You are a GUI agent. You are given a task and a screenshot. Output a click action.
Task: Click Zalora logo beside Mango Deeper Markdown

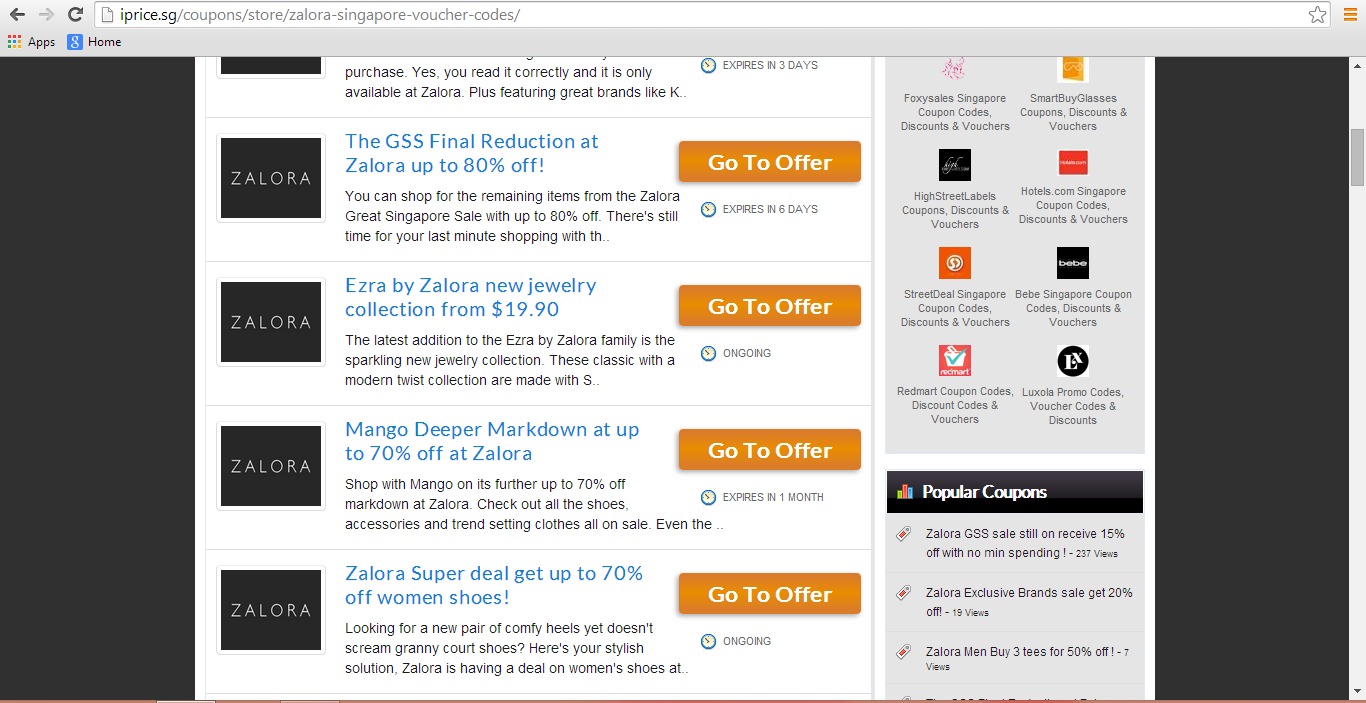pos(271,466)
